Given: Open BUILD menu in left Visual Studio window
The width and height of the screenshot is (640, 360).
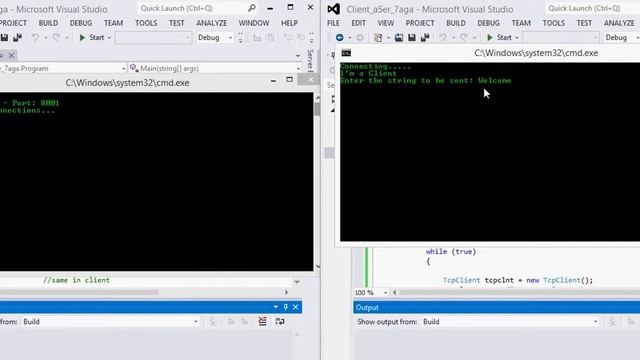Looking at the screenshot, I should [x=48, y=23].
